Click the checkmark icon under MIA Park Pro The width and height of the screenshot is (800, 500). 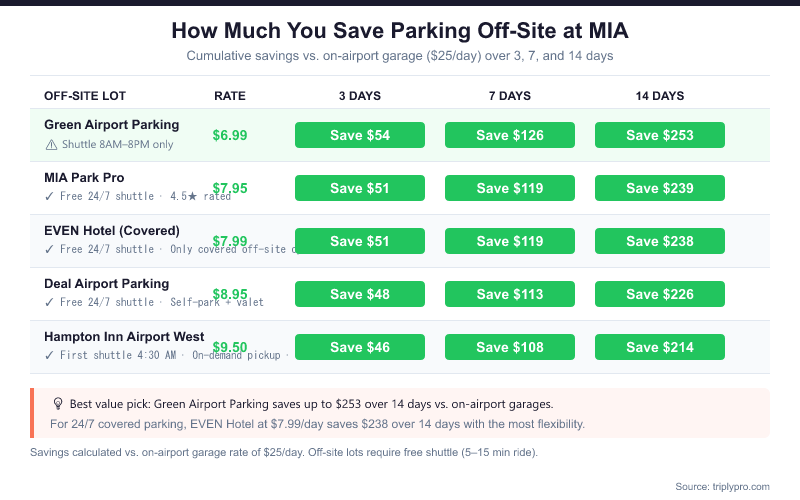pos(50,197)
